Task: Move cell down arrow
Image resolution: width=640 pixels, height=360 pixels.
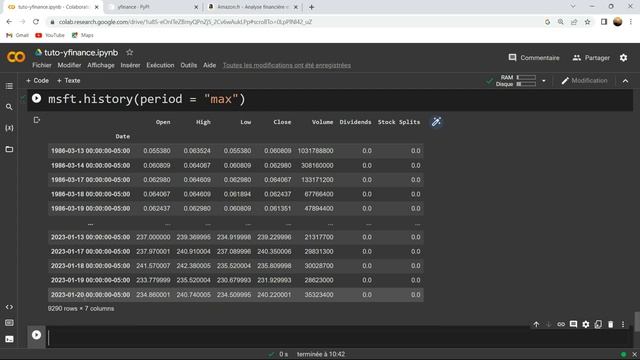Action: (x=549, y=324)
